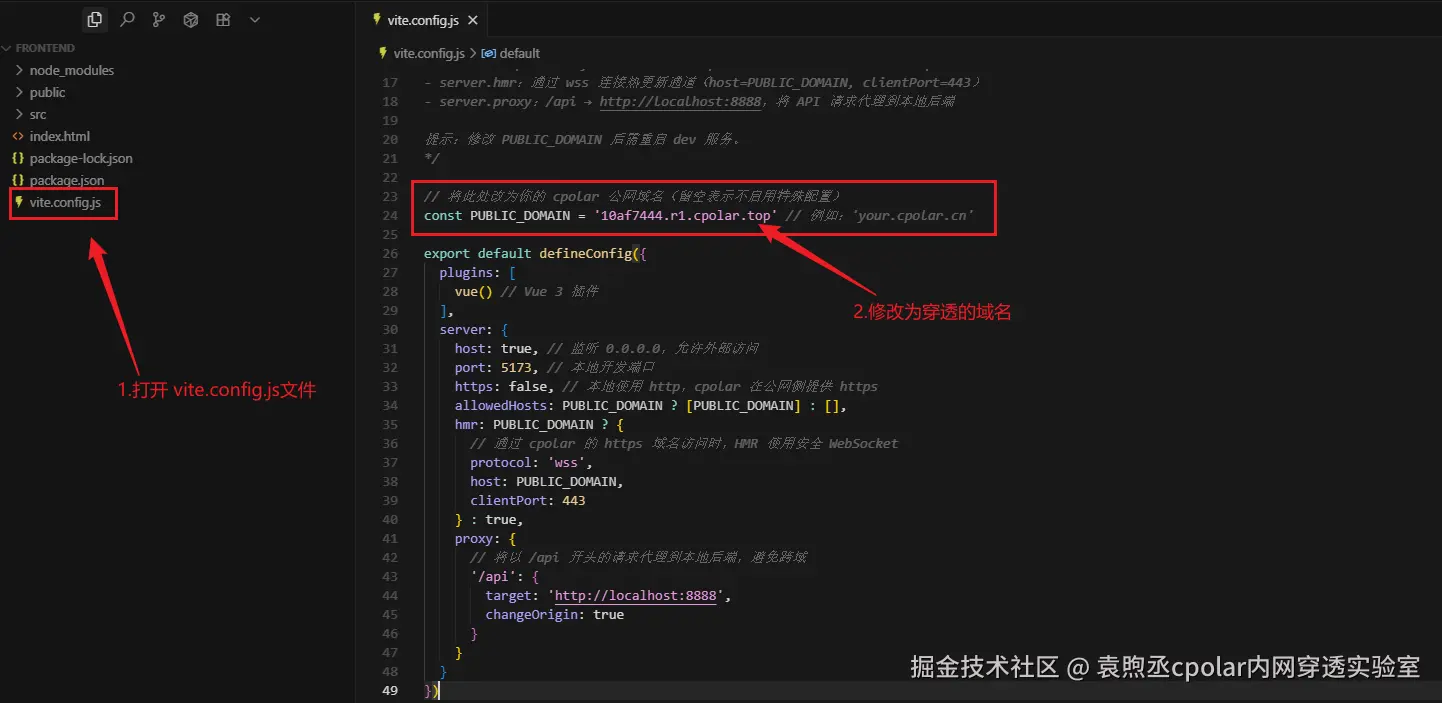Screen dimensions: 1442x703
Task: Click the Vite icon beside vite.config.js in explorer
Action: [x=18, y=202]
